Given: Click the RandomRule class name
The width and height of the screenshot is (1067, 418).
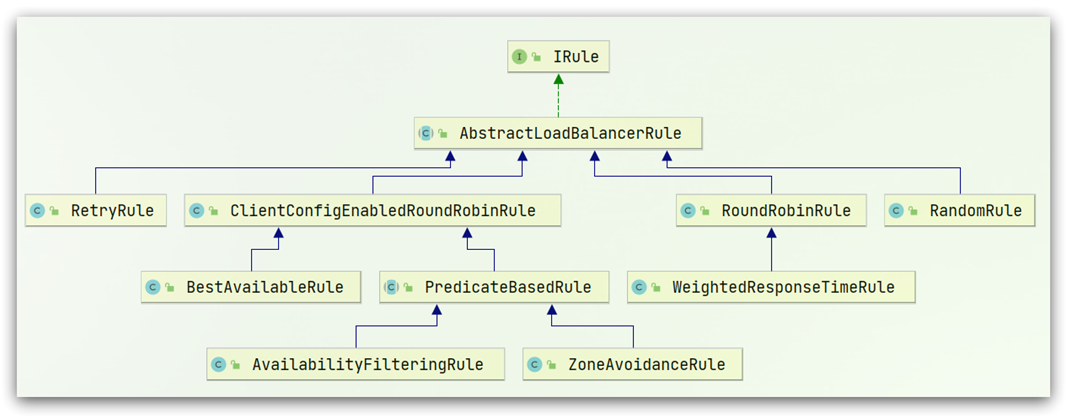Looking at the screenshot, I should (x=975, y=211).
